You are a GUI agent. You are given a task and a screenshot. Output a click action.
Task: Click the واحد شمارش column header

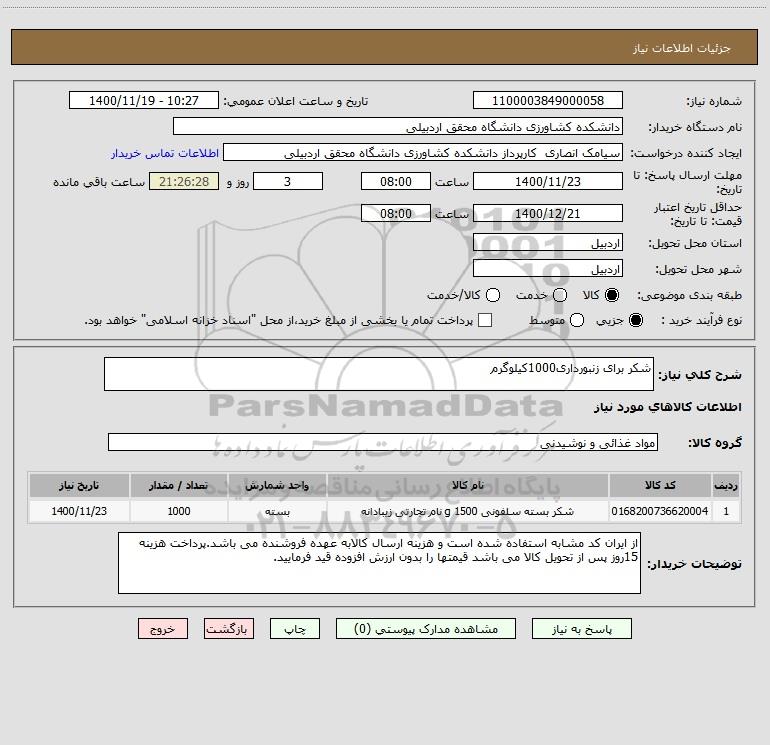pos(277,485)
